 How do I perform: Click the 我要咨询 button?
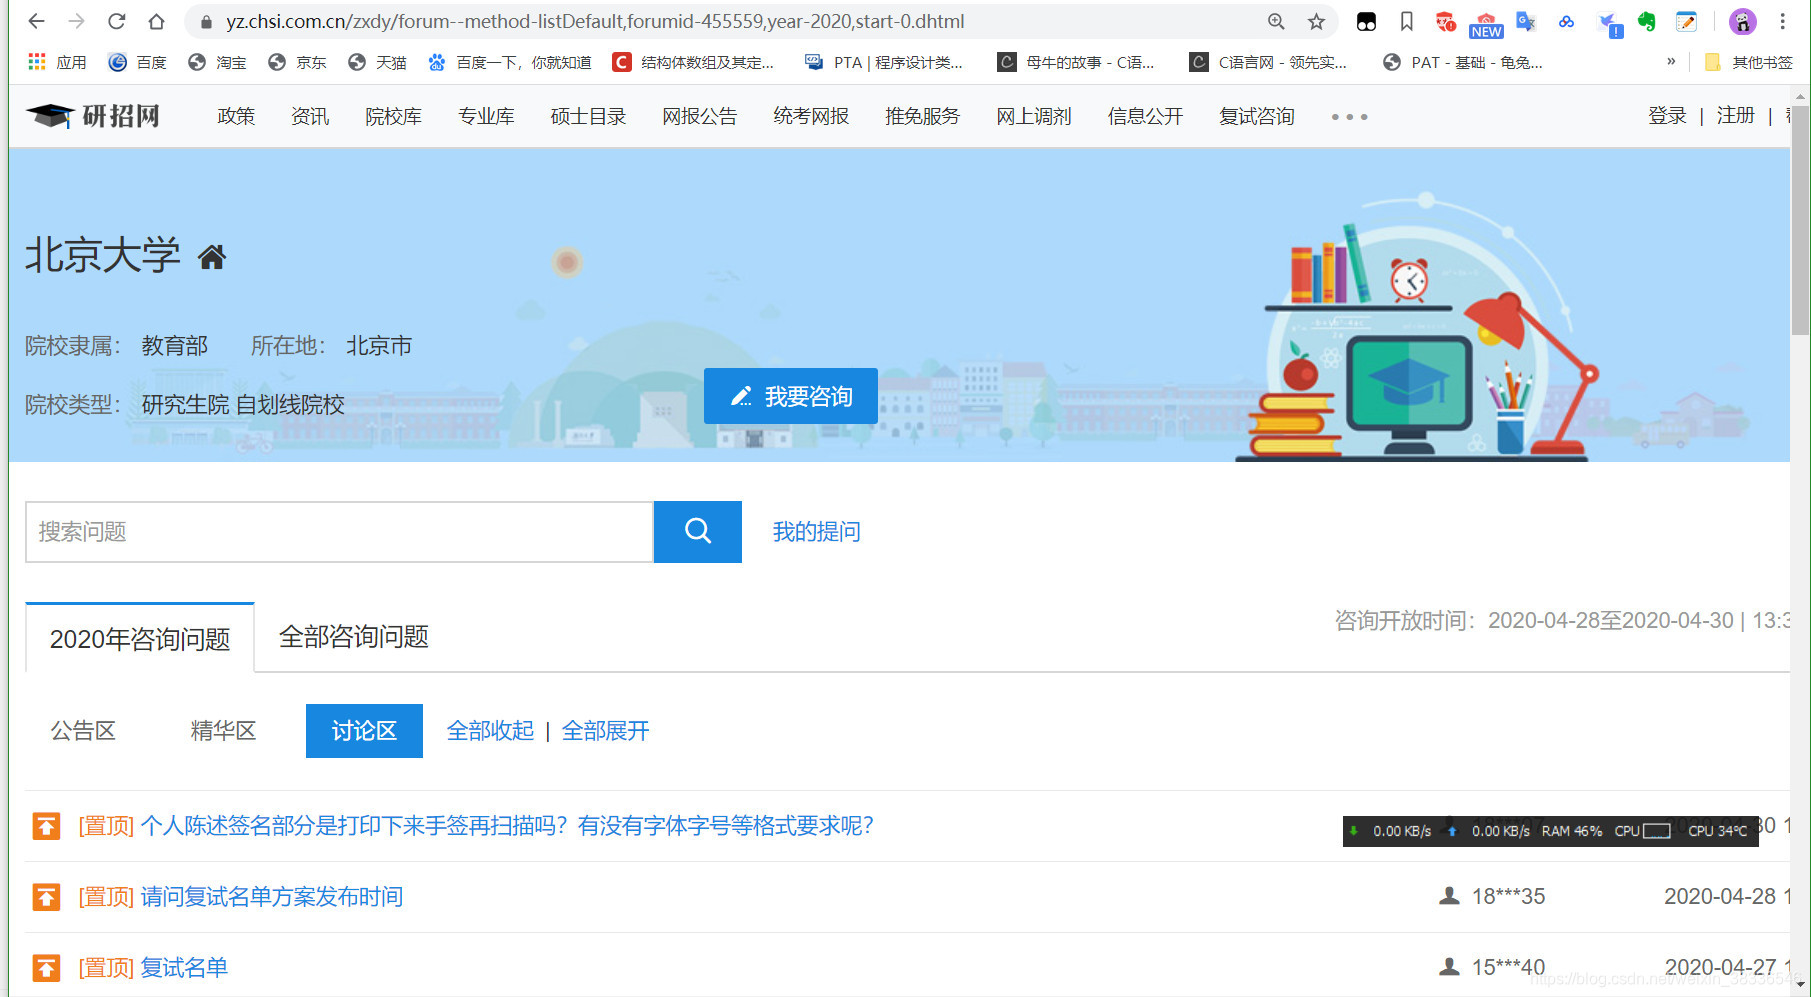791,396
